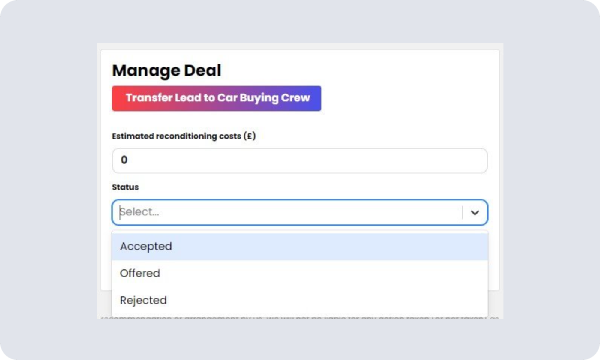Click the red left edge of Transfer Lead button

click(116, 98)
